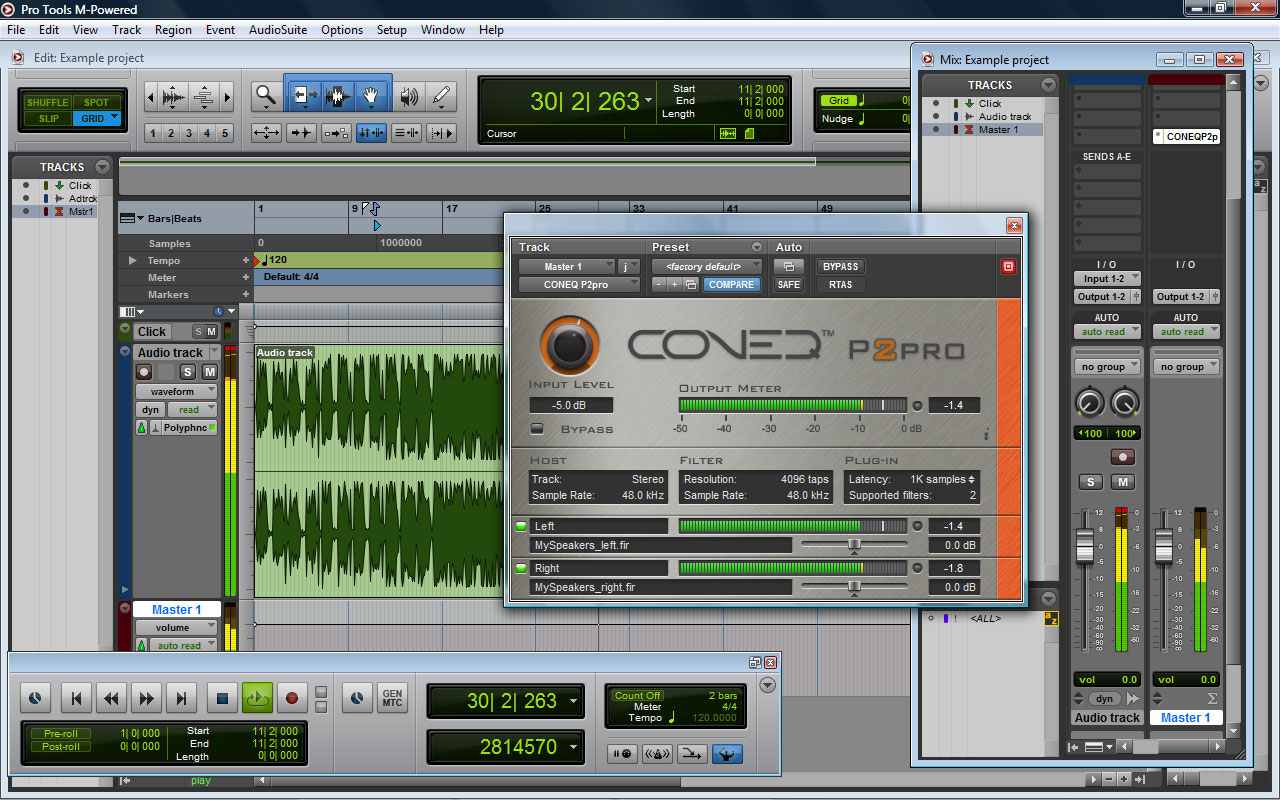Toggle the Left channel green enable LED
The height and width of the screenshot is (800, 1280).
[520, 526]
